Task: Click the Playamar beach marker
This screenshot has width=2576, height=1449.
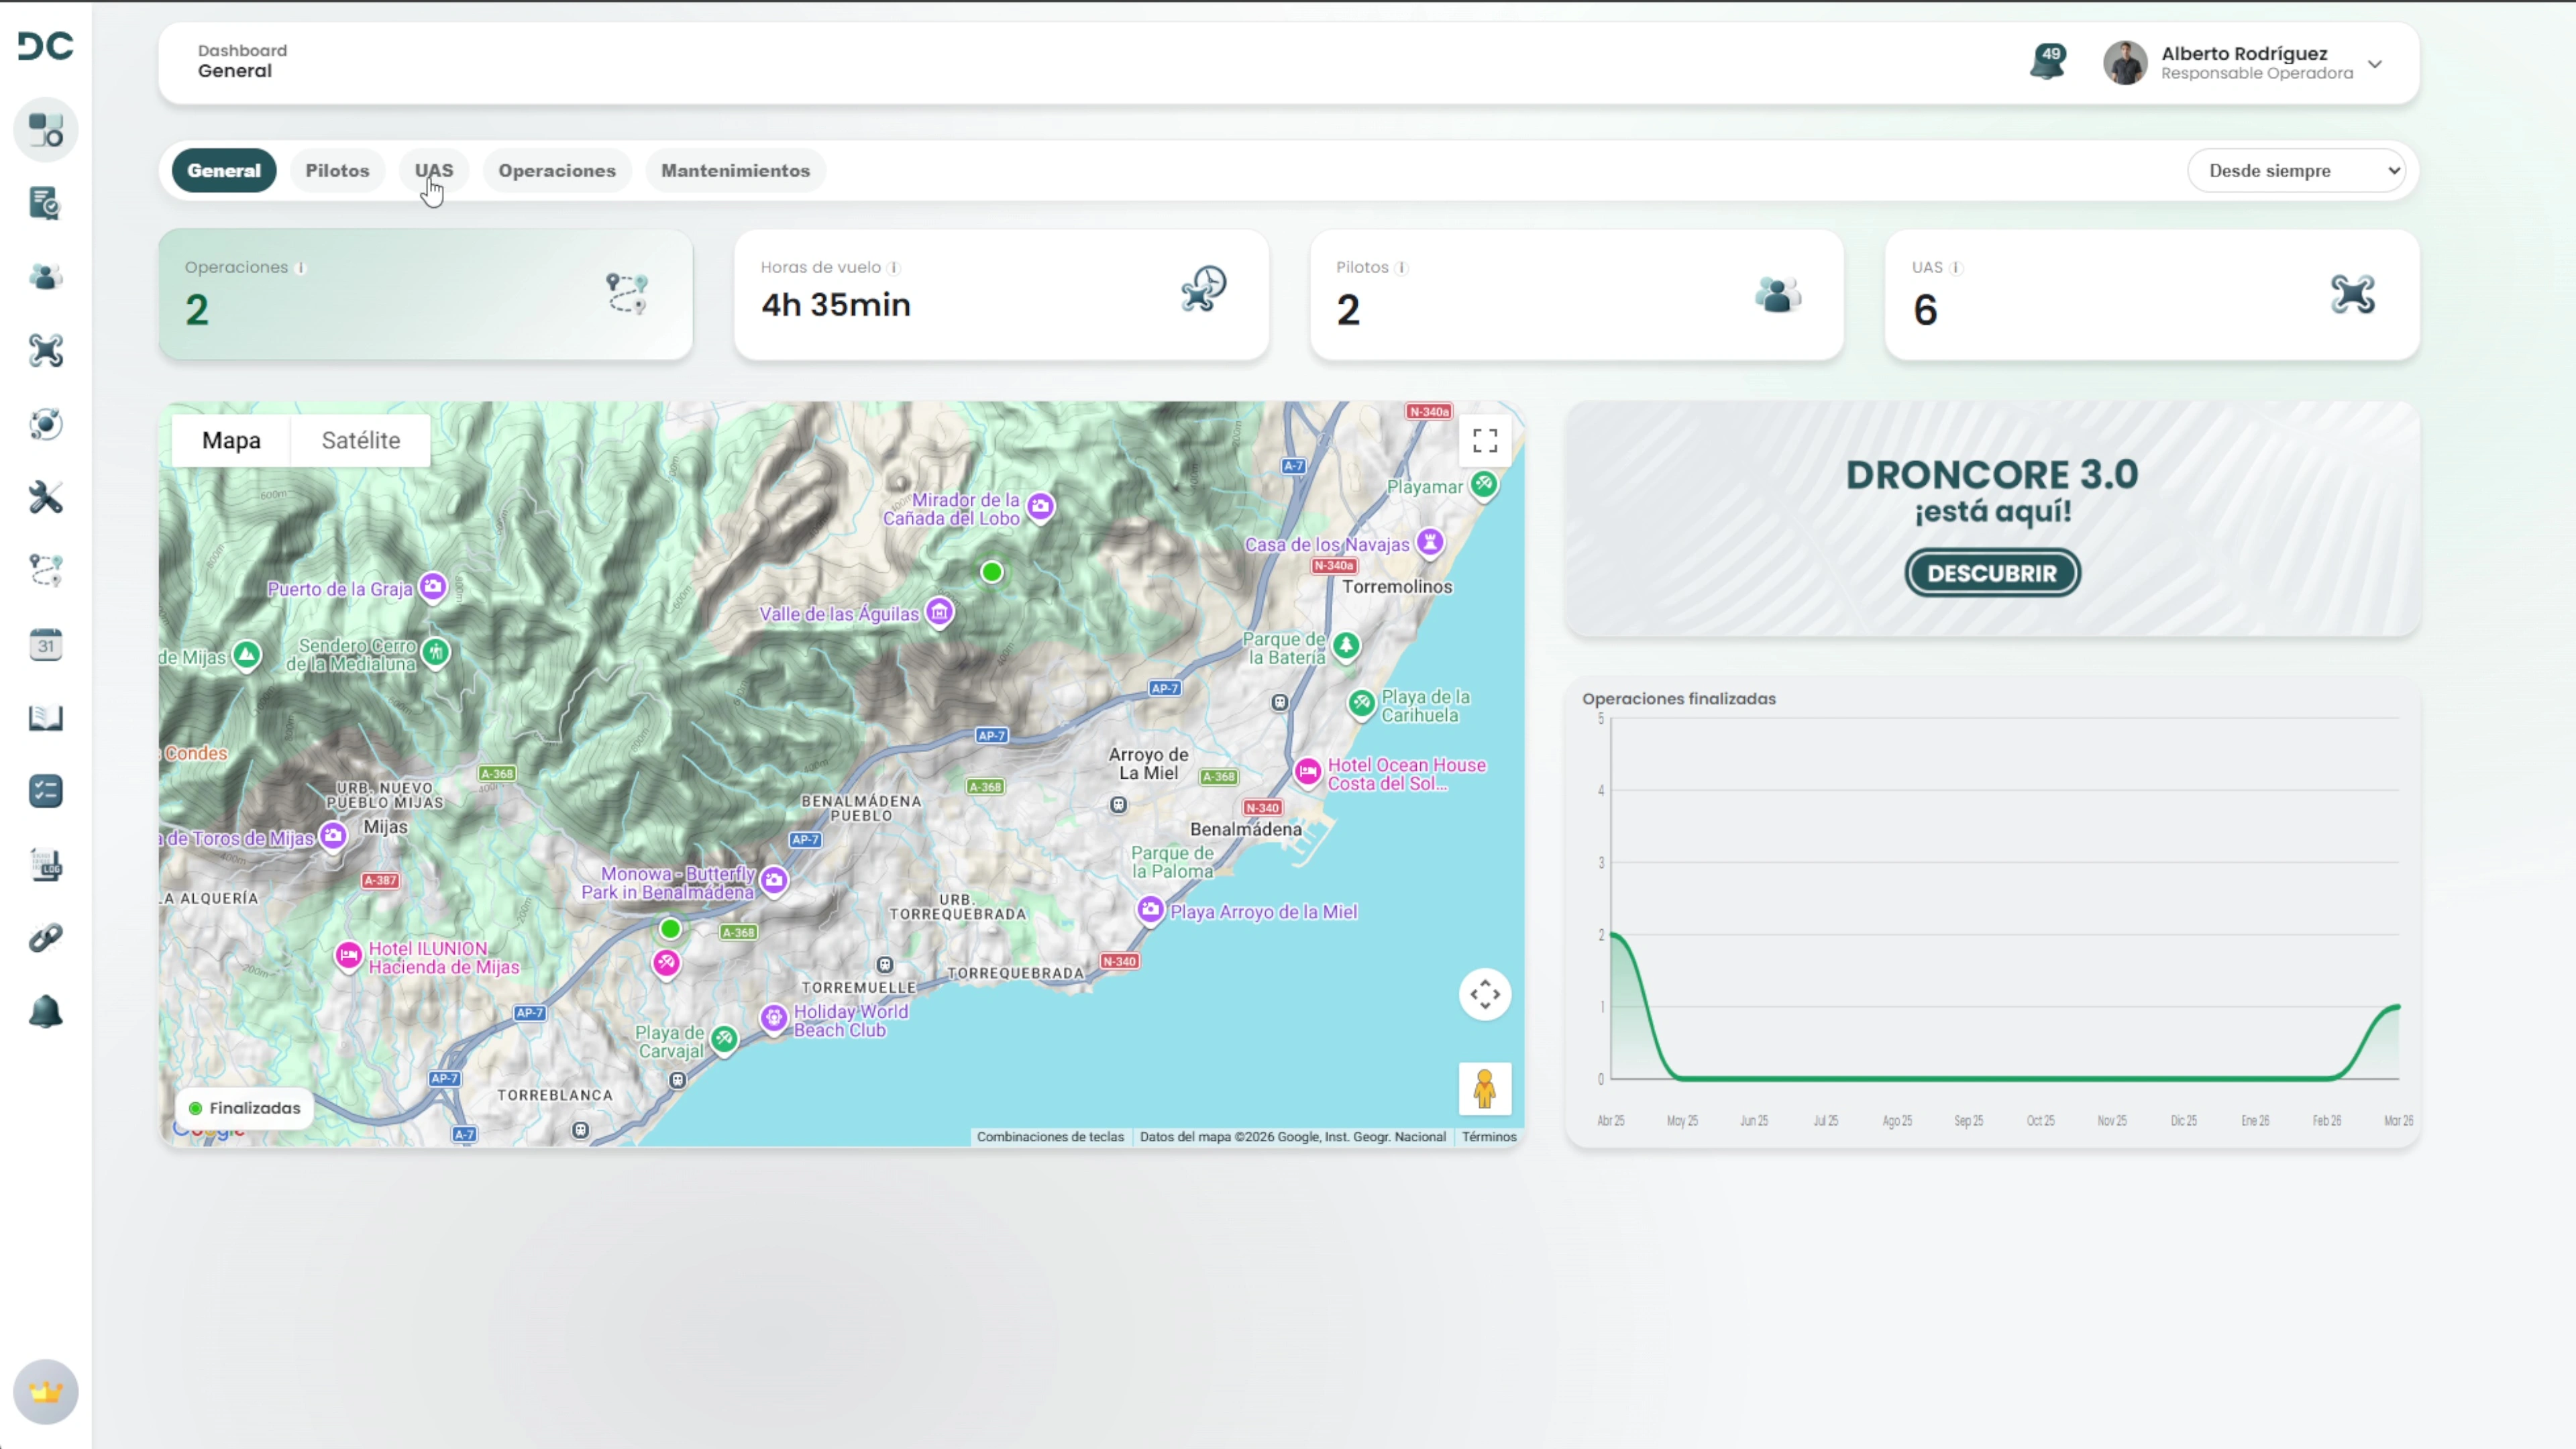Action: 1484,486
